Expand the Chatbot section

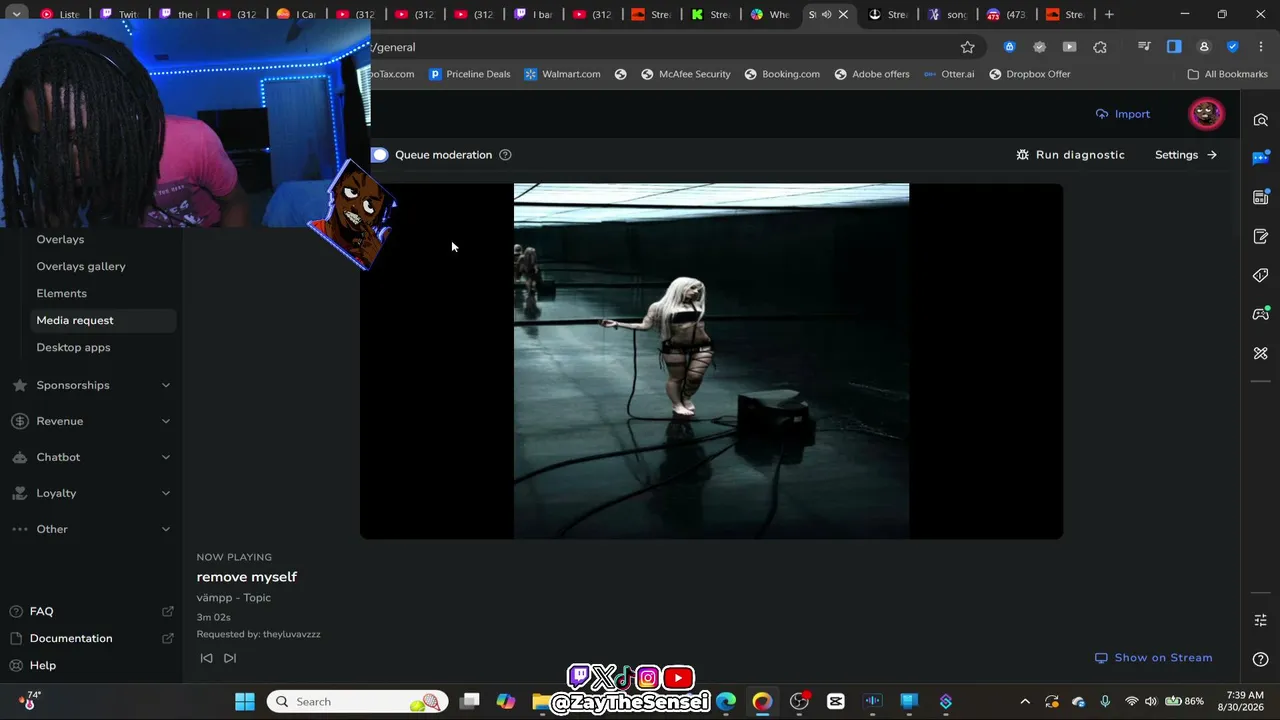pos(91,457)
